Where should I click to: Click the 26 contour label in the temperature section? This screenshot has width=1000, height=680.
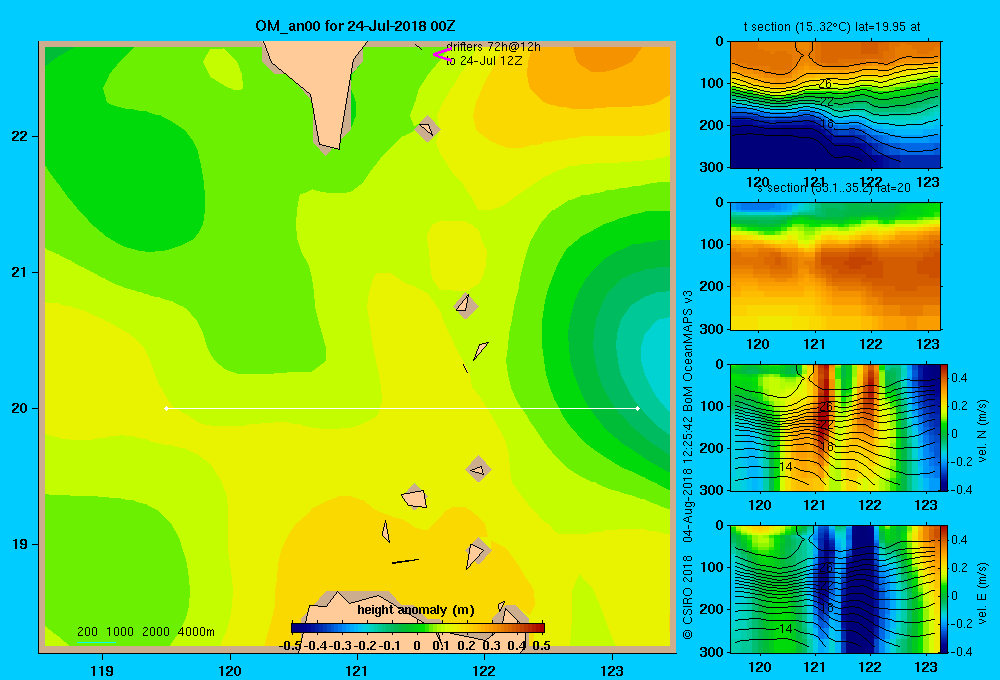point(825,84)
